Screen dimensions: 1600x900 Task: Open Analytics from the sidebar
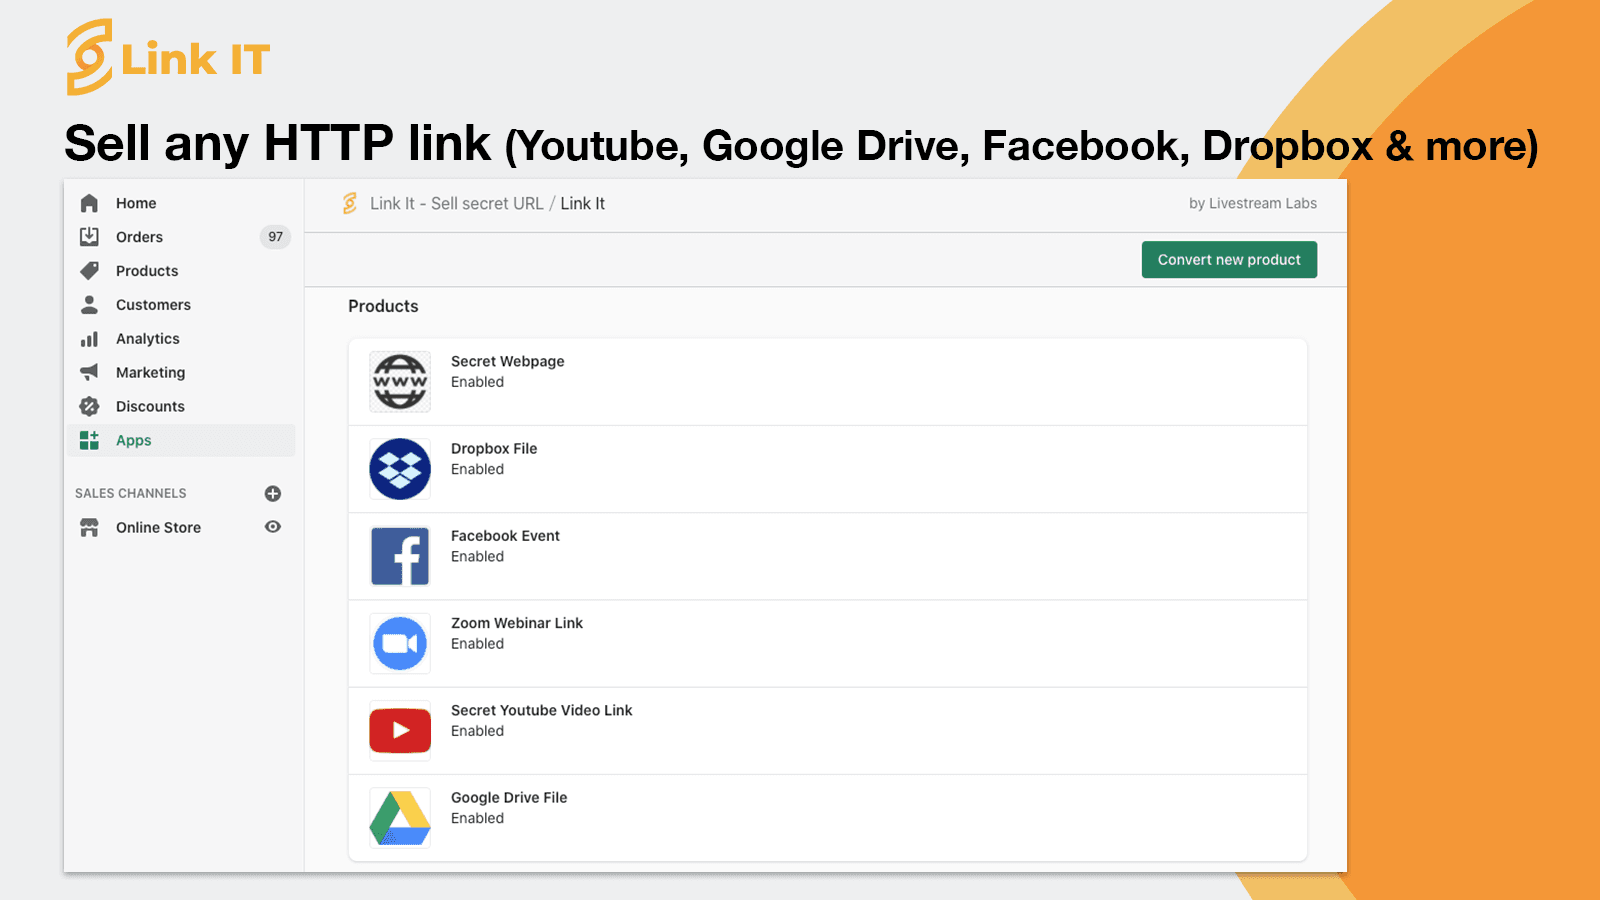pos(147,338)
